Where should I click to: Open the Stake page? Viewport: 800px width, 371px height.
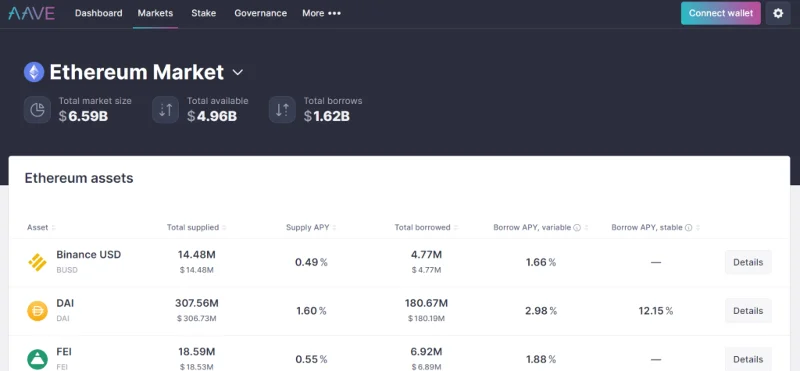204,13
